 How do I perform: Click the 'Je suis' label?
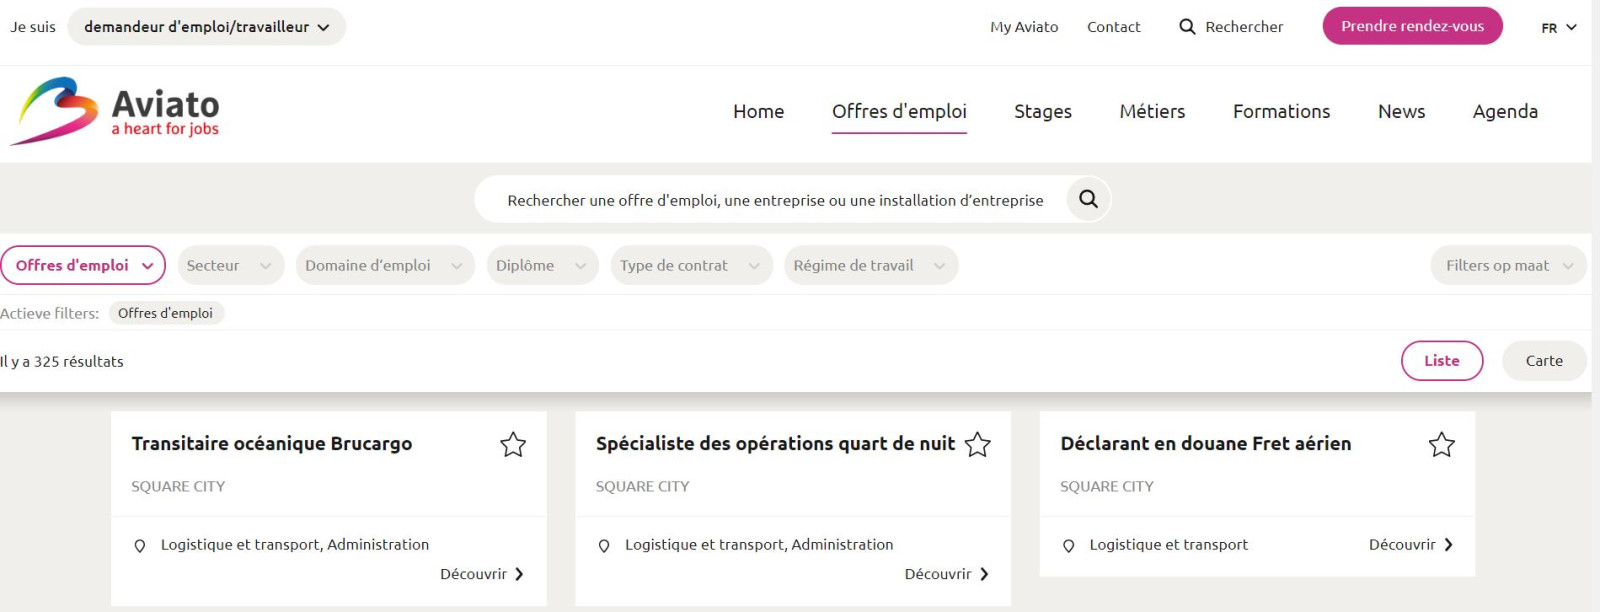click(x=33, y=27)
